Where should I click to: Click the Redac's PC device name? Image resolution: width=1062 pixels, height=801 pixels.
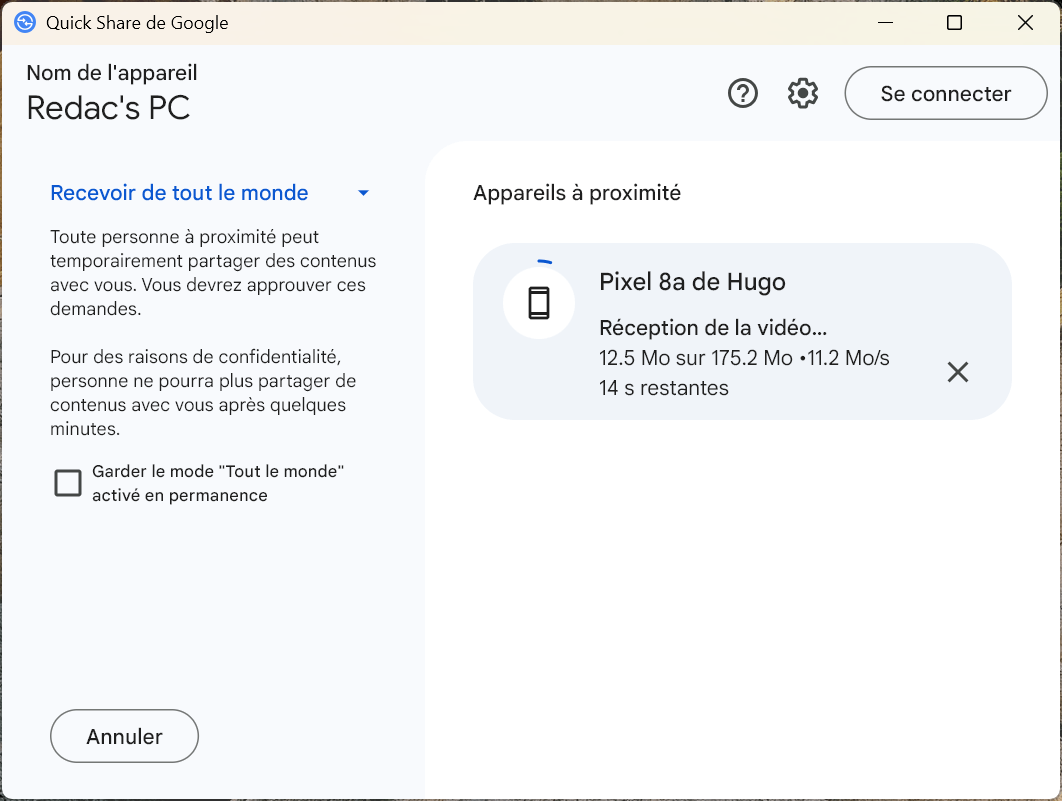108,108
